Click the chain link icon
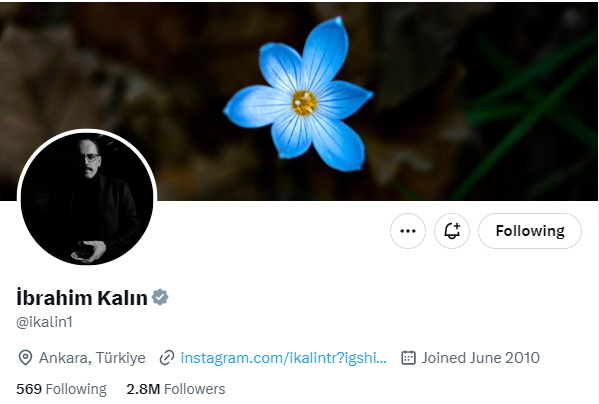Screen dimensions: 599x404 [167, 358]
